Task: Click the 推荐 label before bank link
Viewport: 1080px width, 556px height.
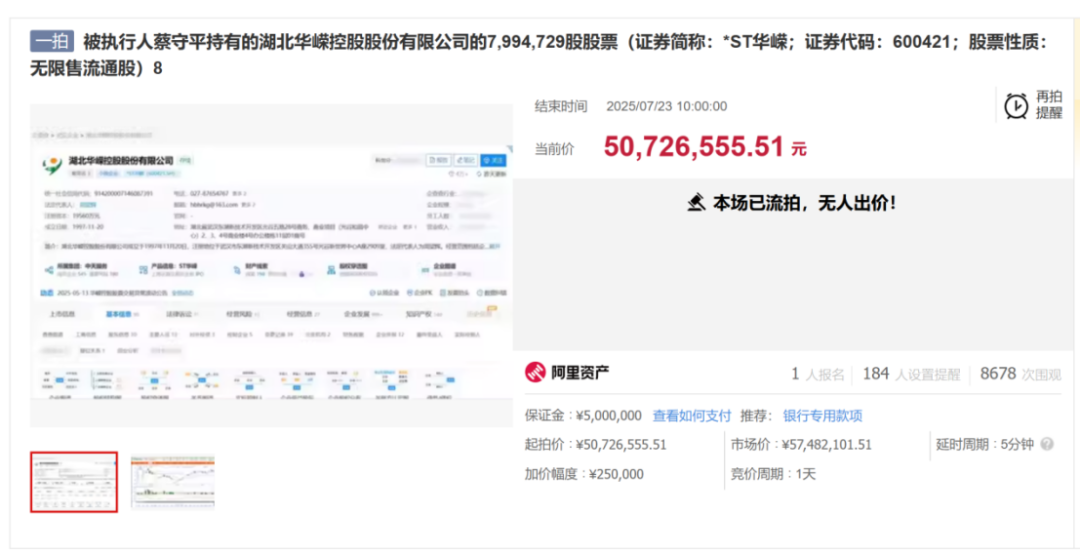Action: tap(756, 415)
